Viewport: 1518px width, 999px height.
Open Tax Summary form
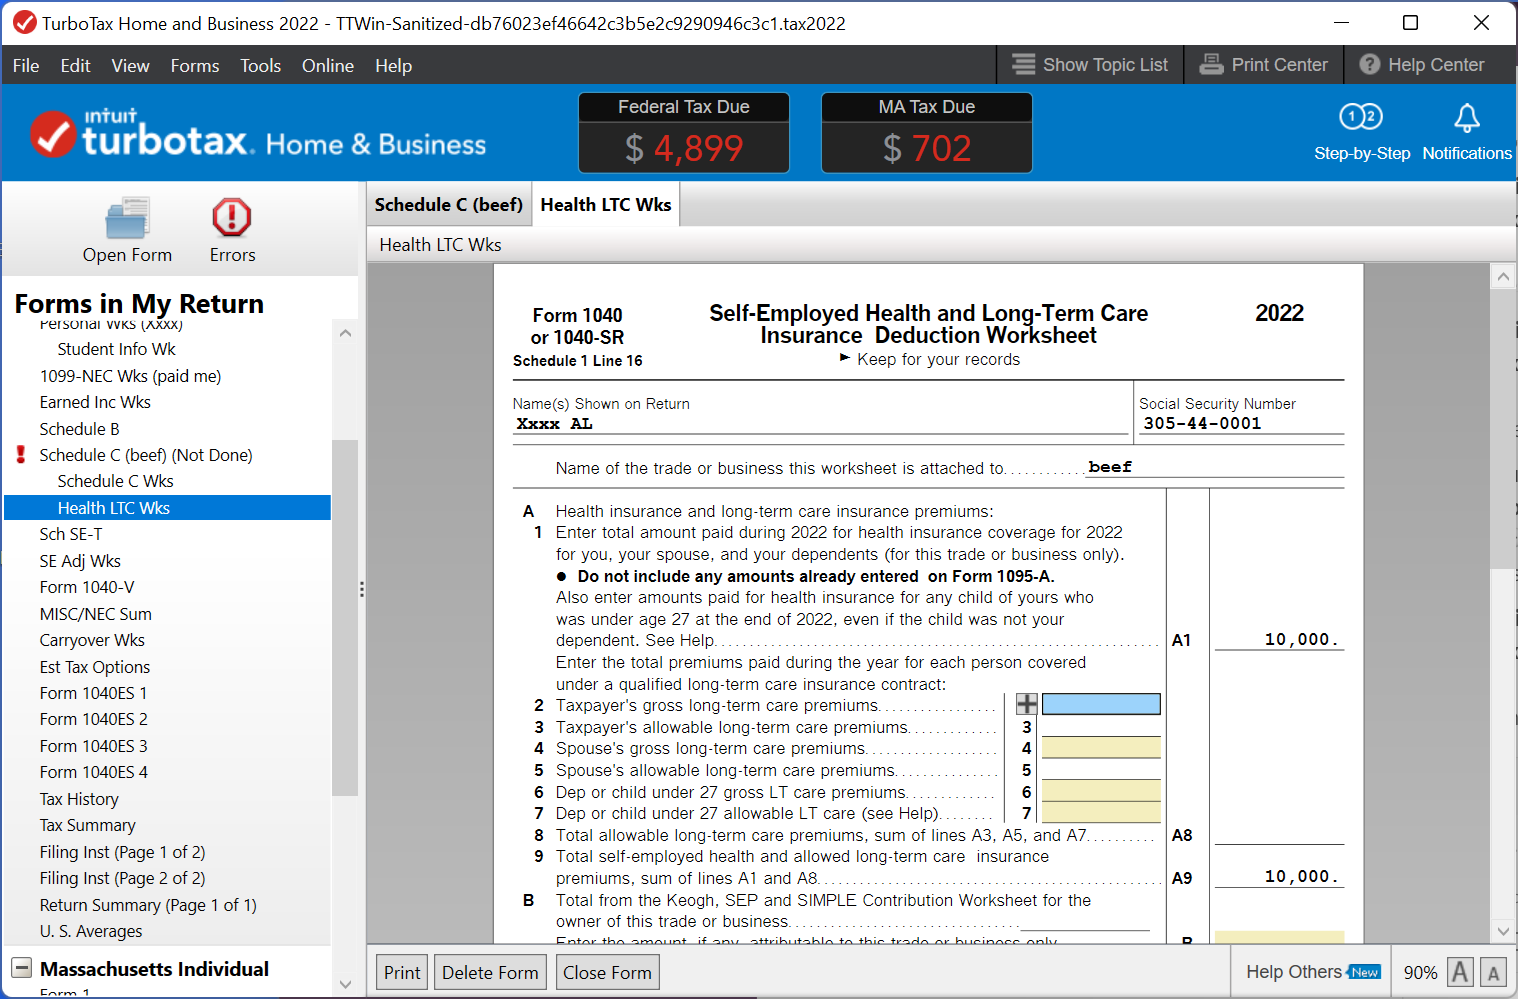tap(87, 825)
